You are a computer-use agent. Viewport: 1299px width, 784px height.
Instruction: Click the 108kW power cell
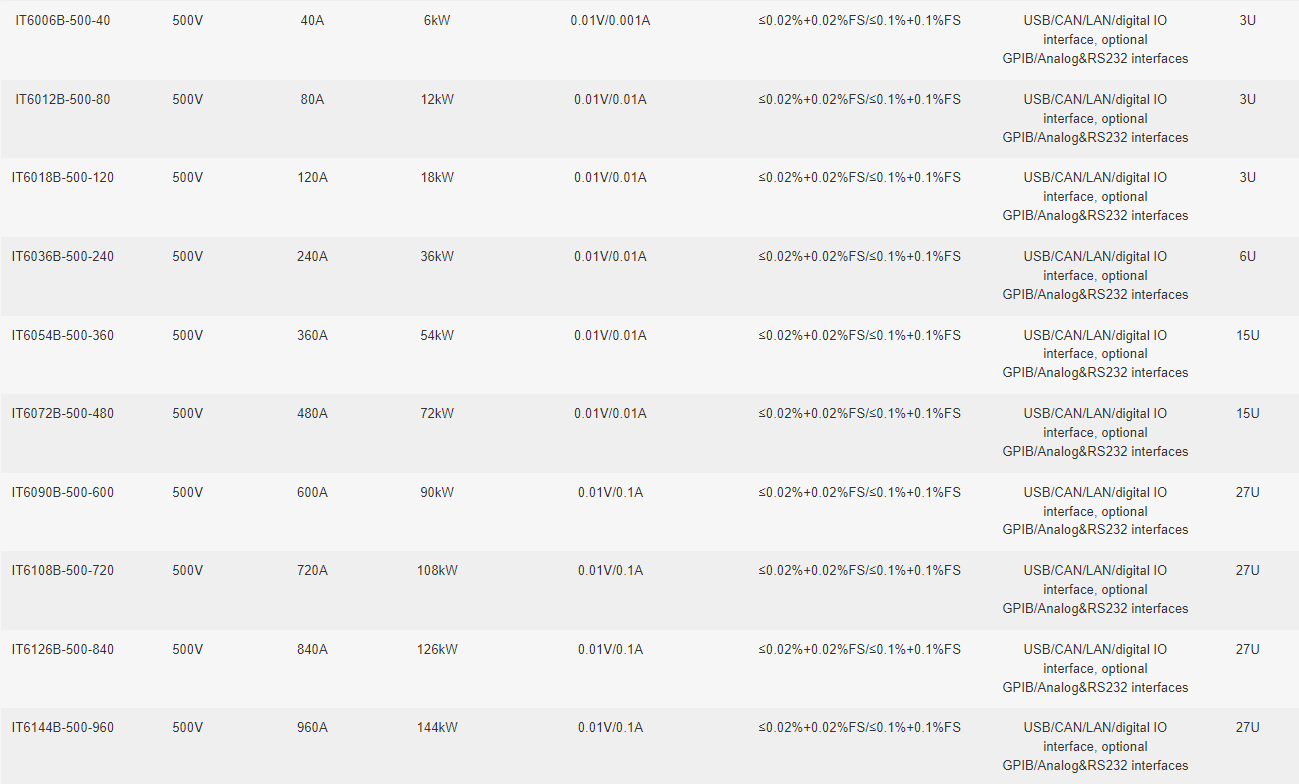pos(437,570)
